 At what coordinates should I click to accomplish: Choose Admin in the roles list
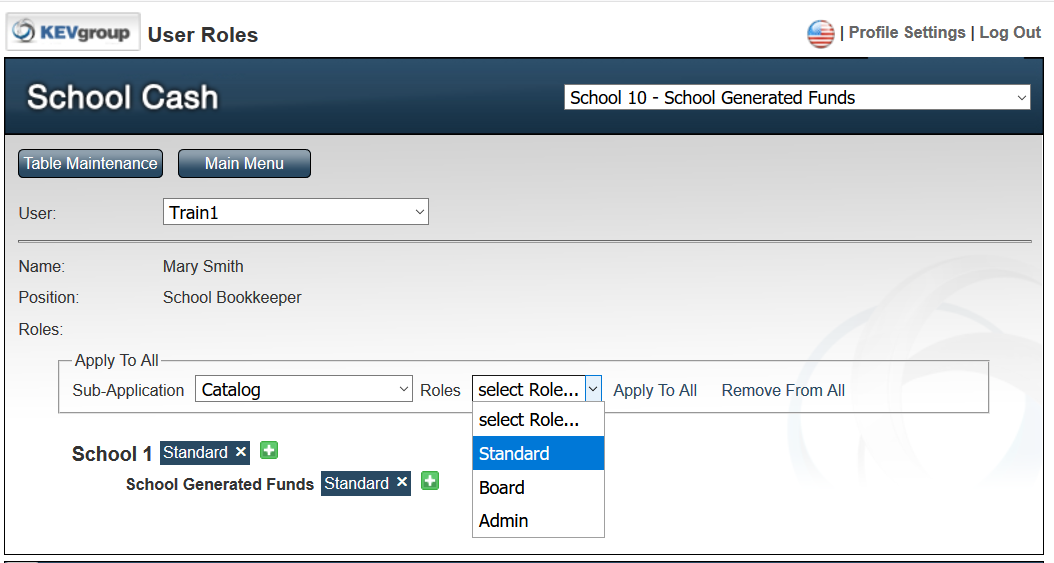coord(538,521)
